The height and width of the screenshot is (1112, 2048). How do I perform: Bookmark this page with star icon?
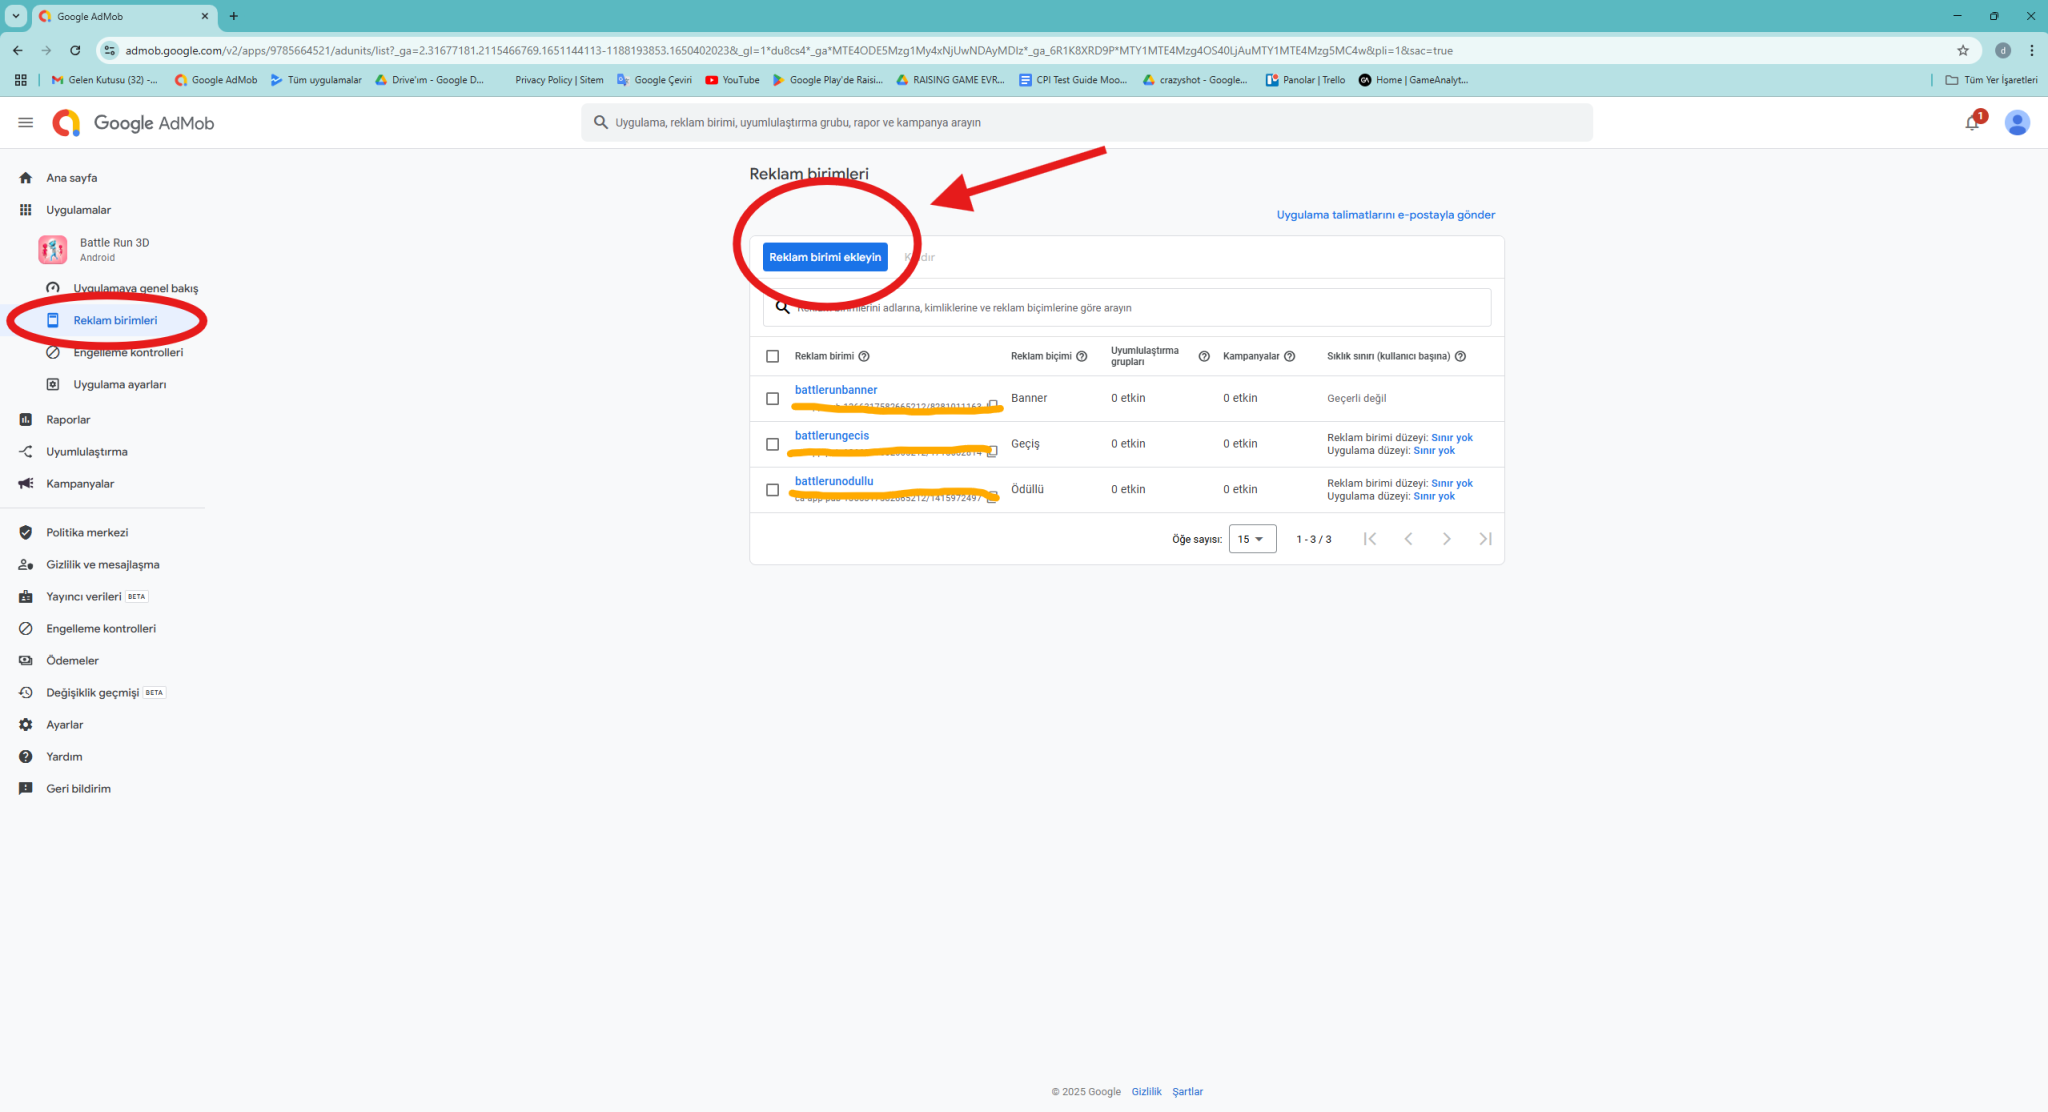coord(1962,50)
